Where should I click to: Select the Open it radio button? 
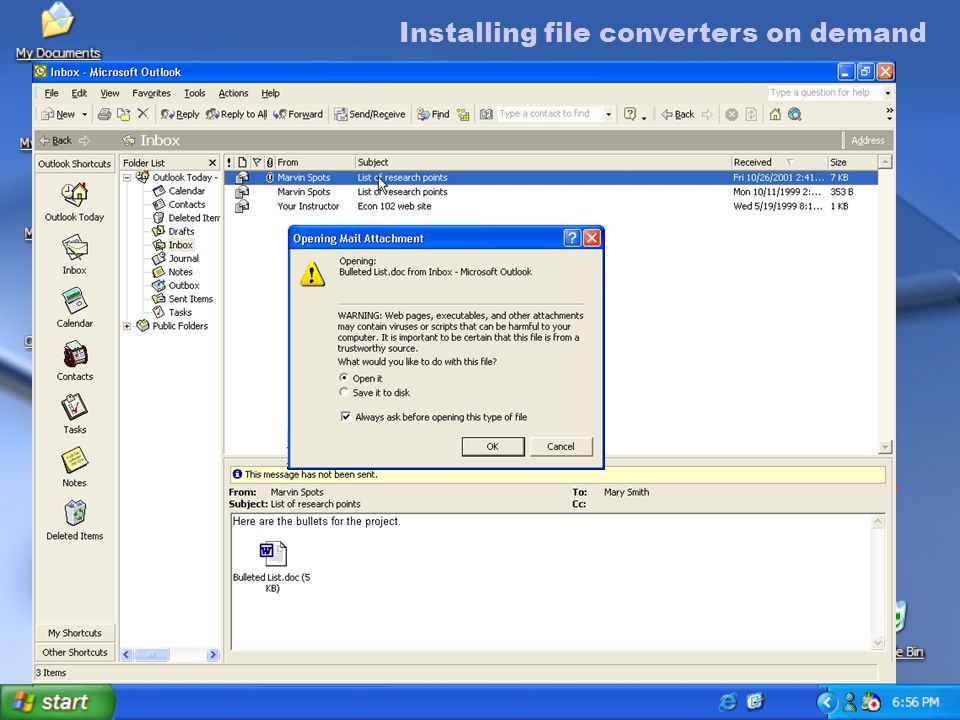[343, 378]
